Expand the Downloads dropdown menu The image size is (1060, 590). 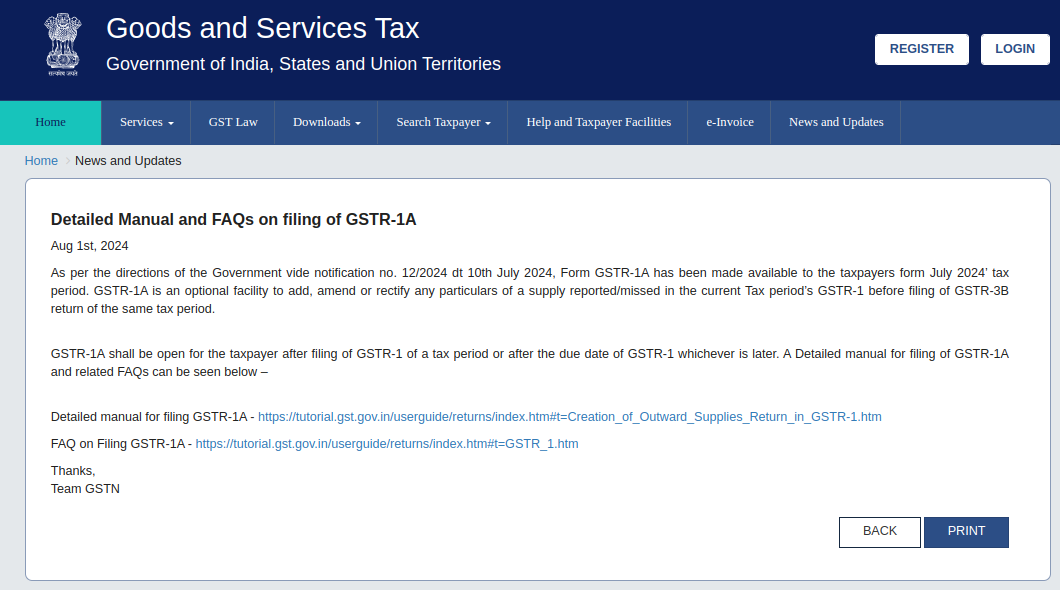point(327,122)
